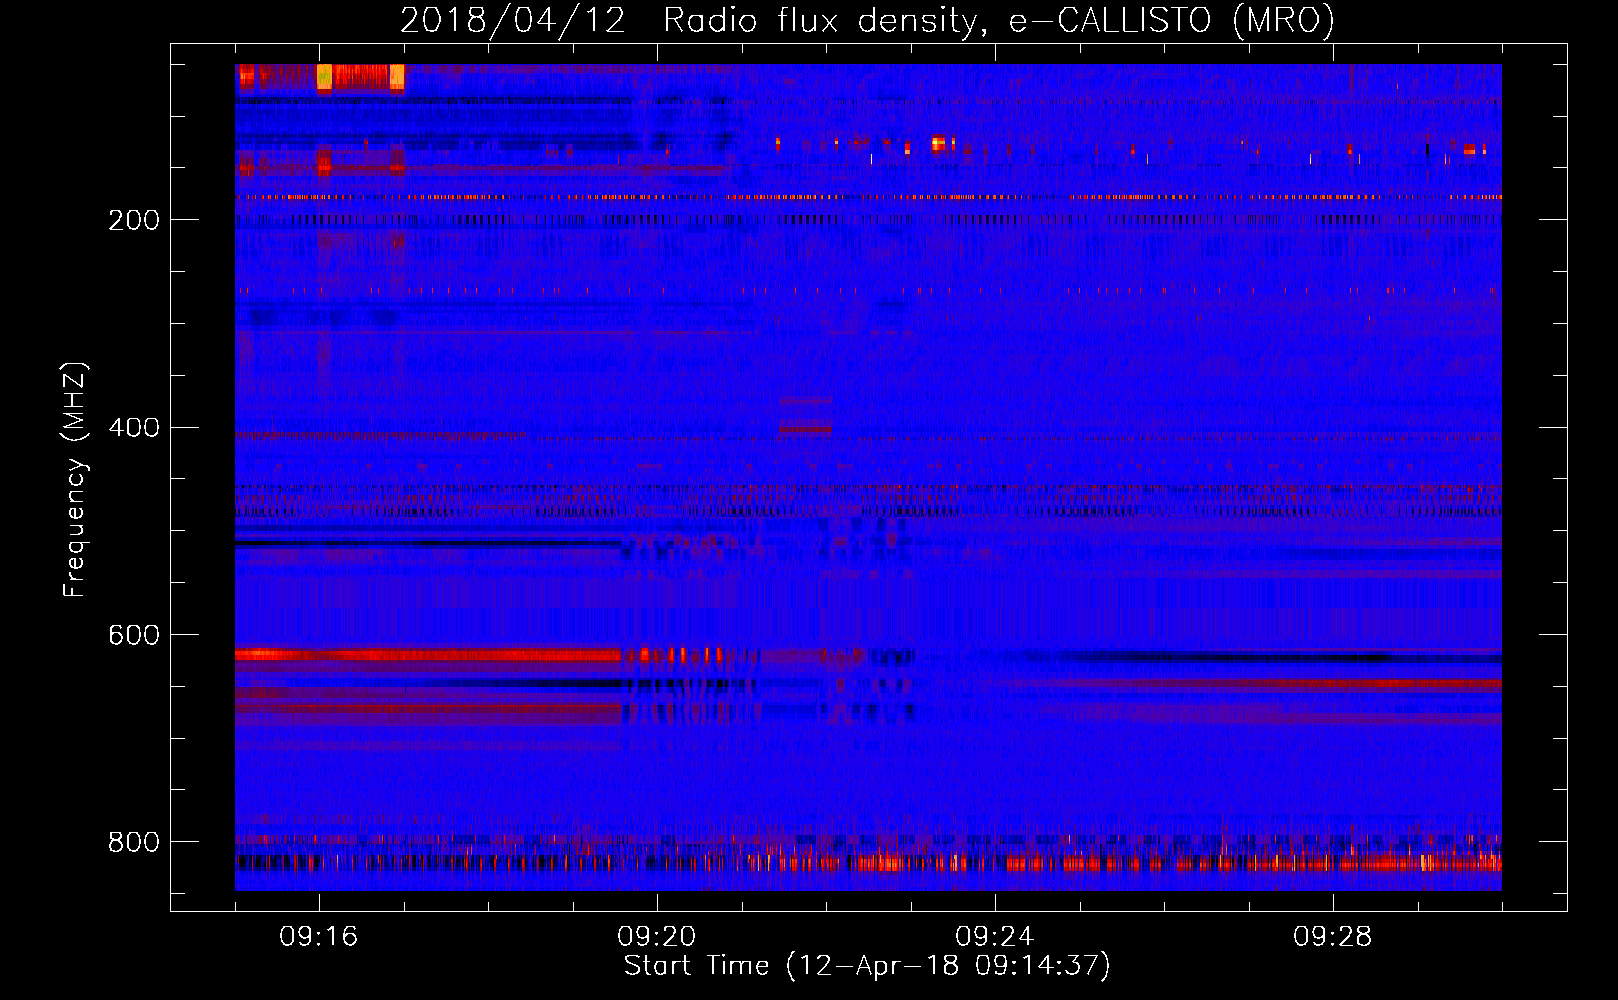Screen dimensions: 1618x1000
Task: Click the '09:16' time tick label
Action: pos(319,937)
